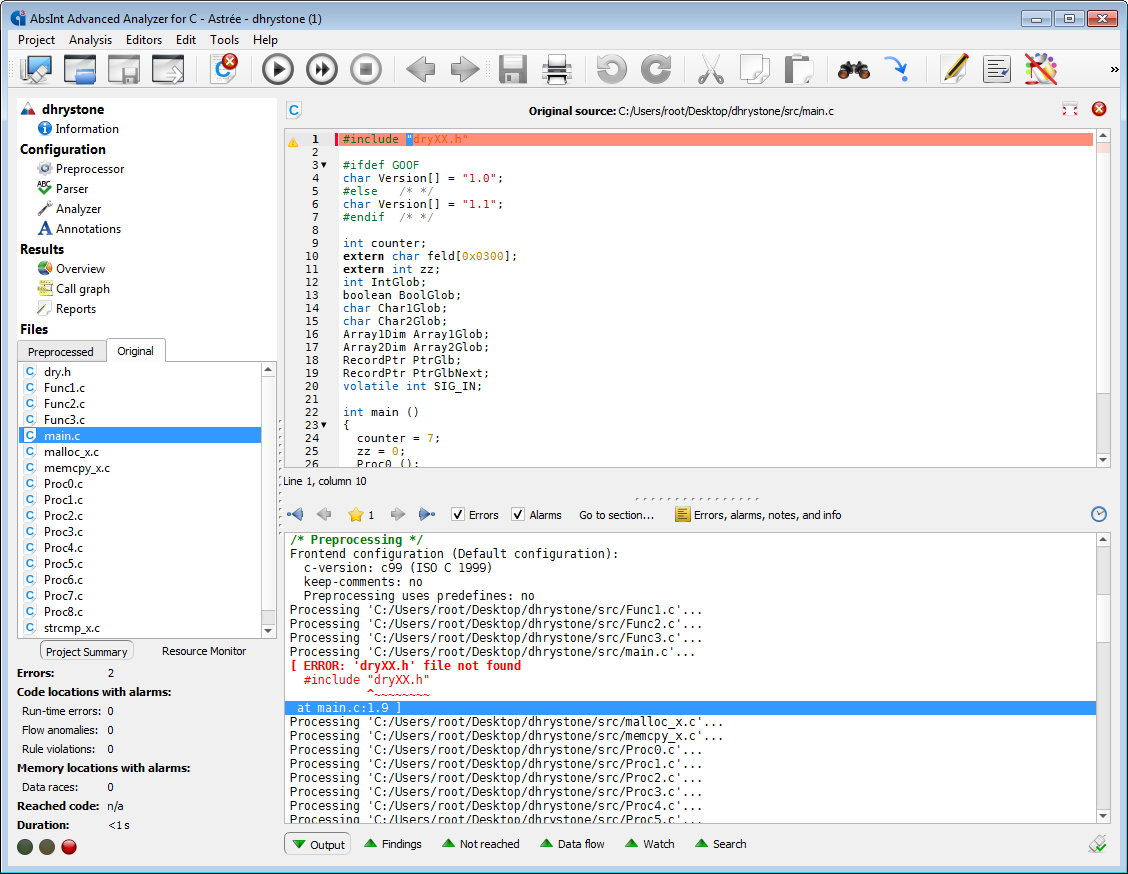Open the Editors menu
Image resolution: width=1128 pixels, height=874 pixels.
click(x=144, y=40)
